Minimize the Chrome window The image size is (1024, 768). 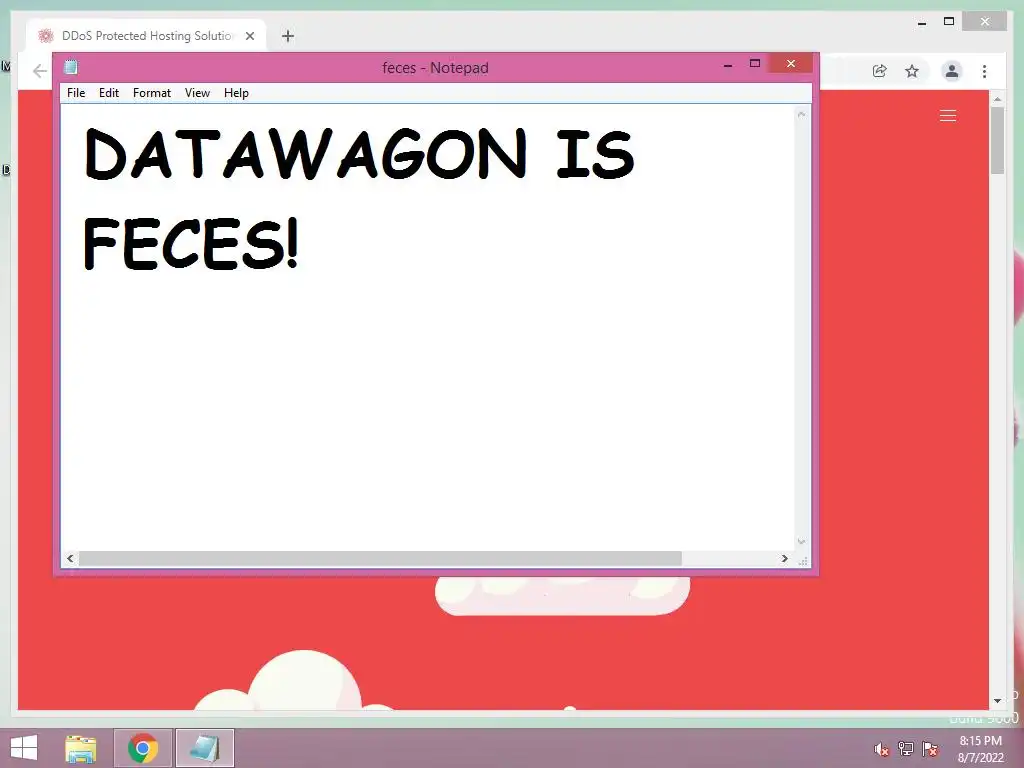coord(922,22)
